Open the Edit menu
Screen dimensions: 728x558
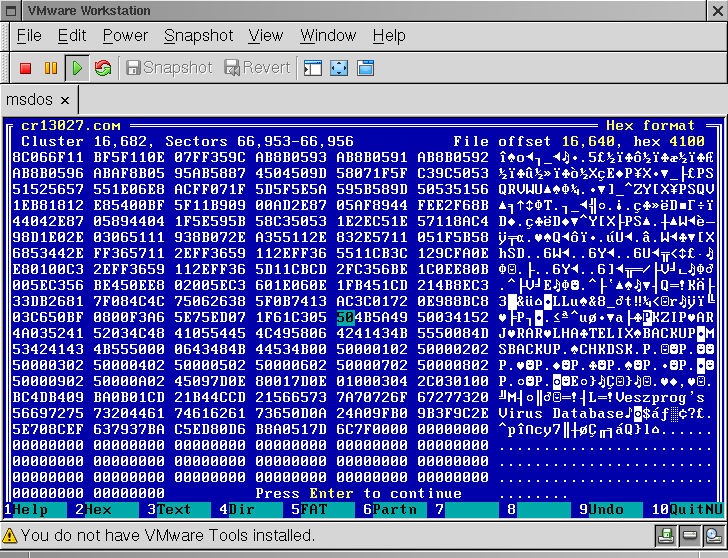tap(72, 36)
